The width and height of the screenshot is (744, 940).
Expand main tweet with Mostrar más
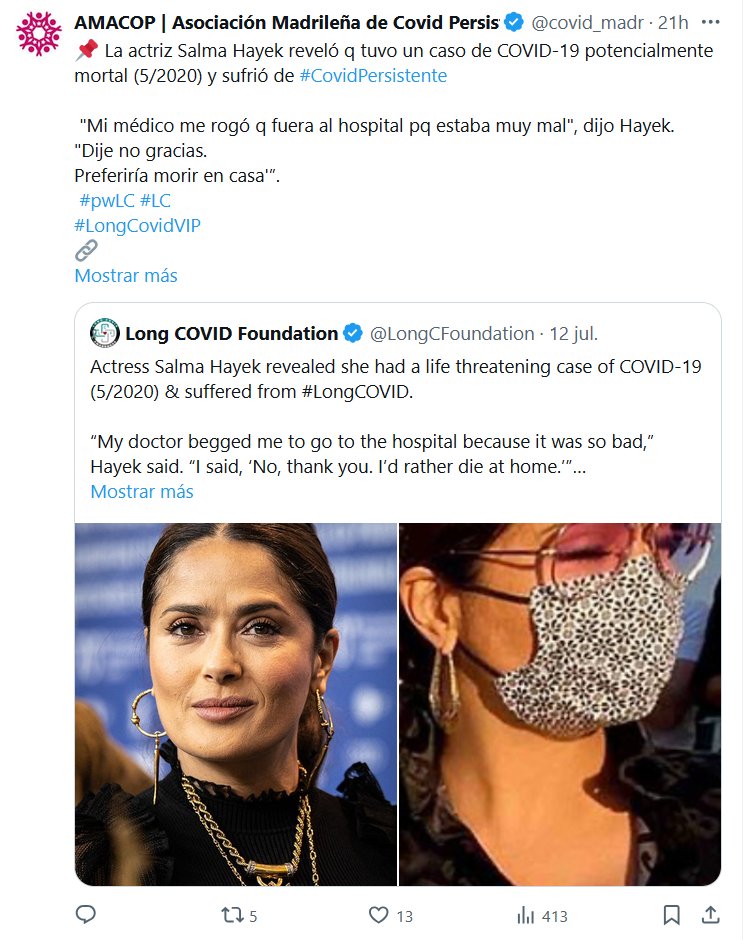pyautogui.click(x=126, y=276)
